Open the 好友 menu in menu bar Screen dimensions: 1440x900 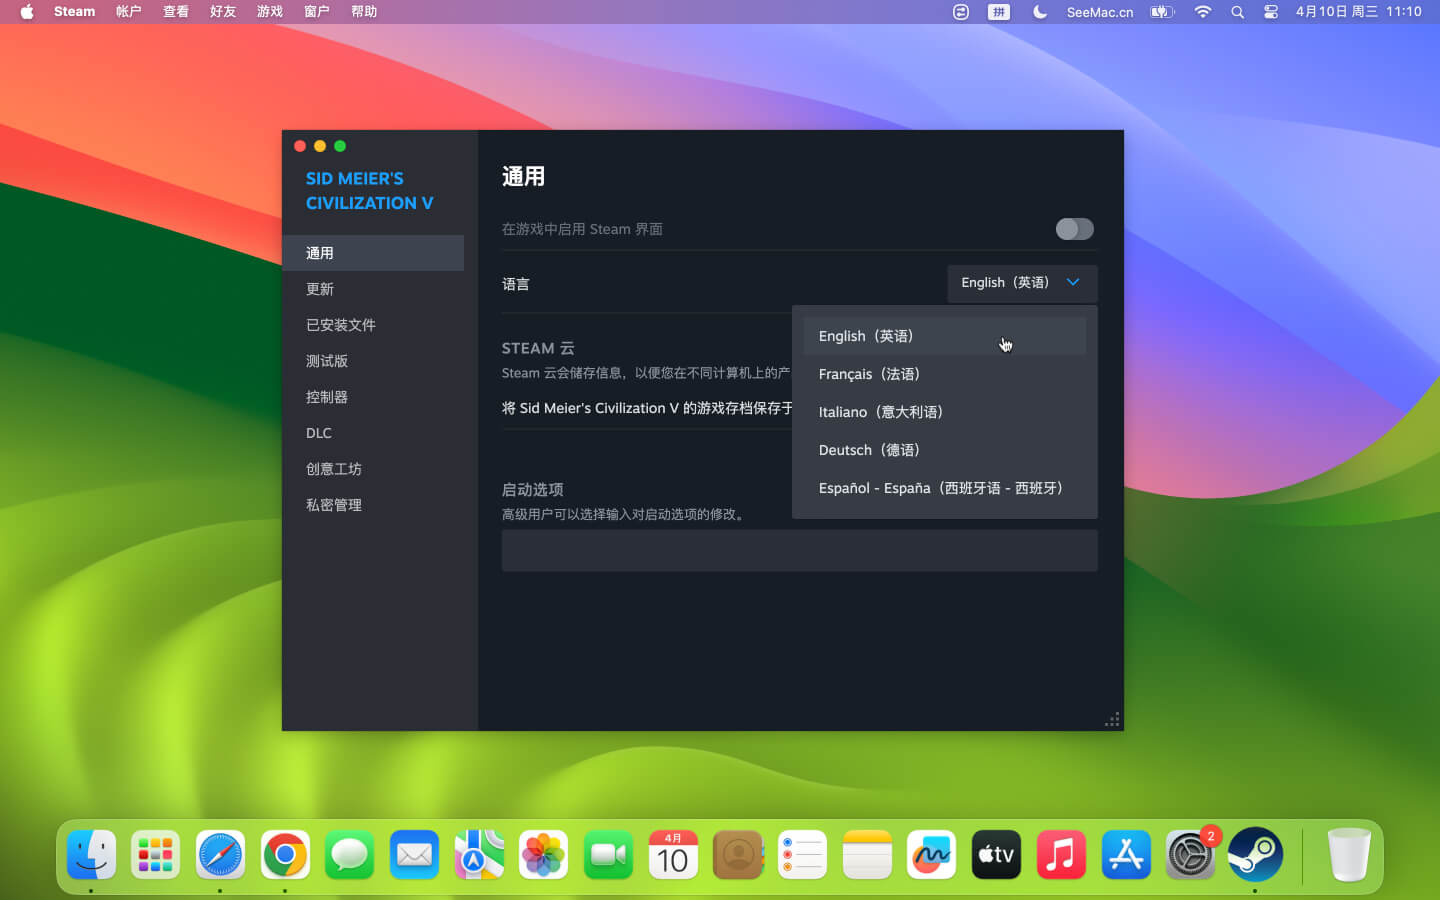tap(222, 12)
